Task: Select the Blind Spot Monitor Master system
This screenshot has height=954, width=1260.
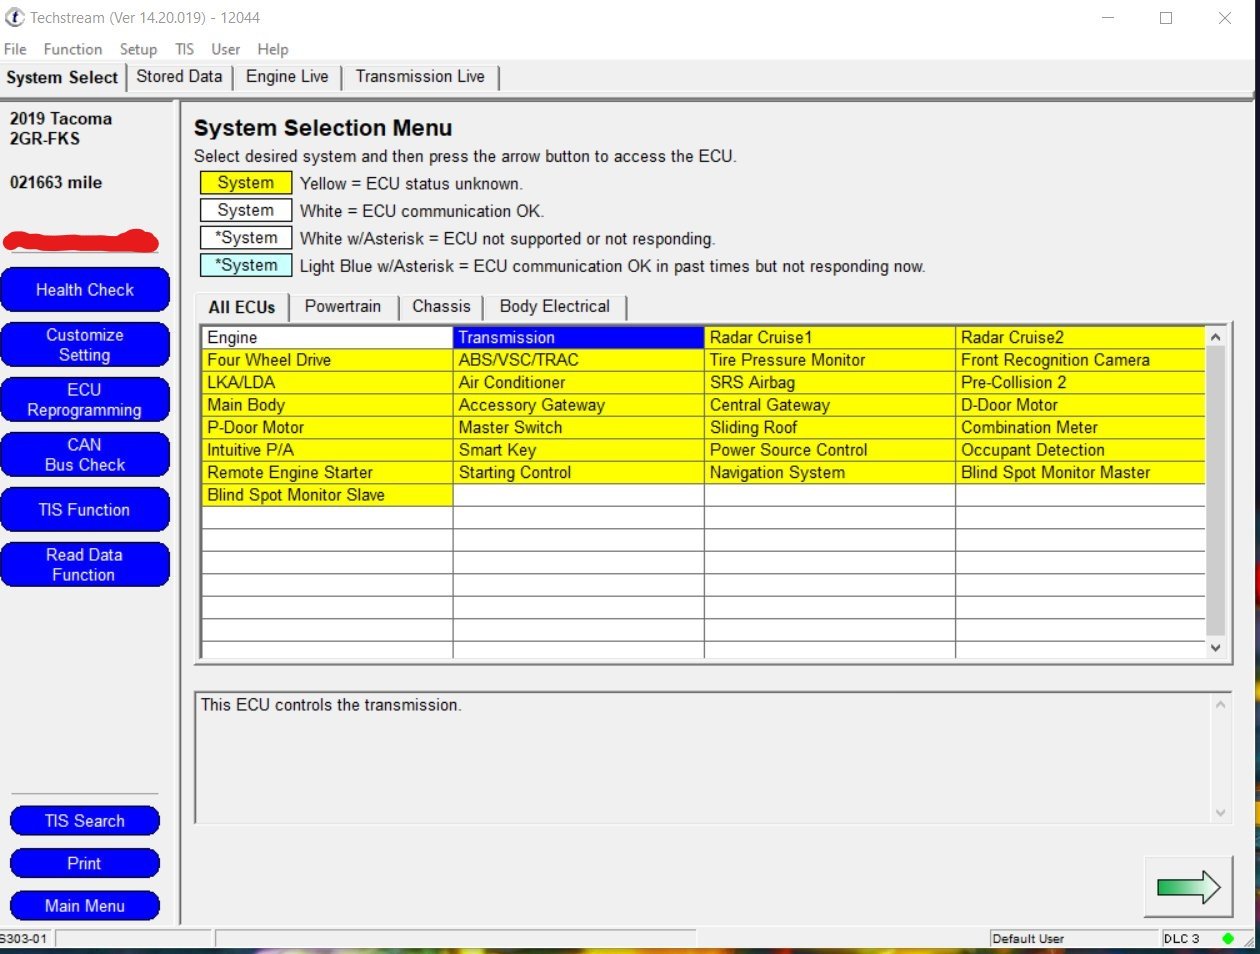Action: (x=1081, y=473)
